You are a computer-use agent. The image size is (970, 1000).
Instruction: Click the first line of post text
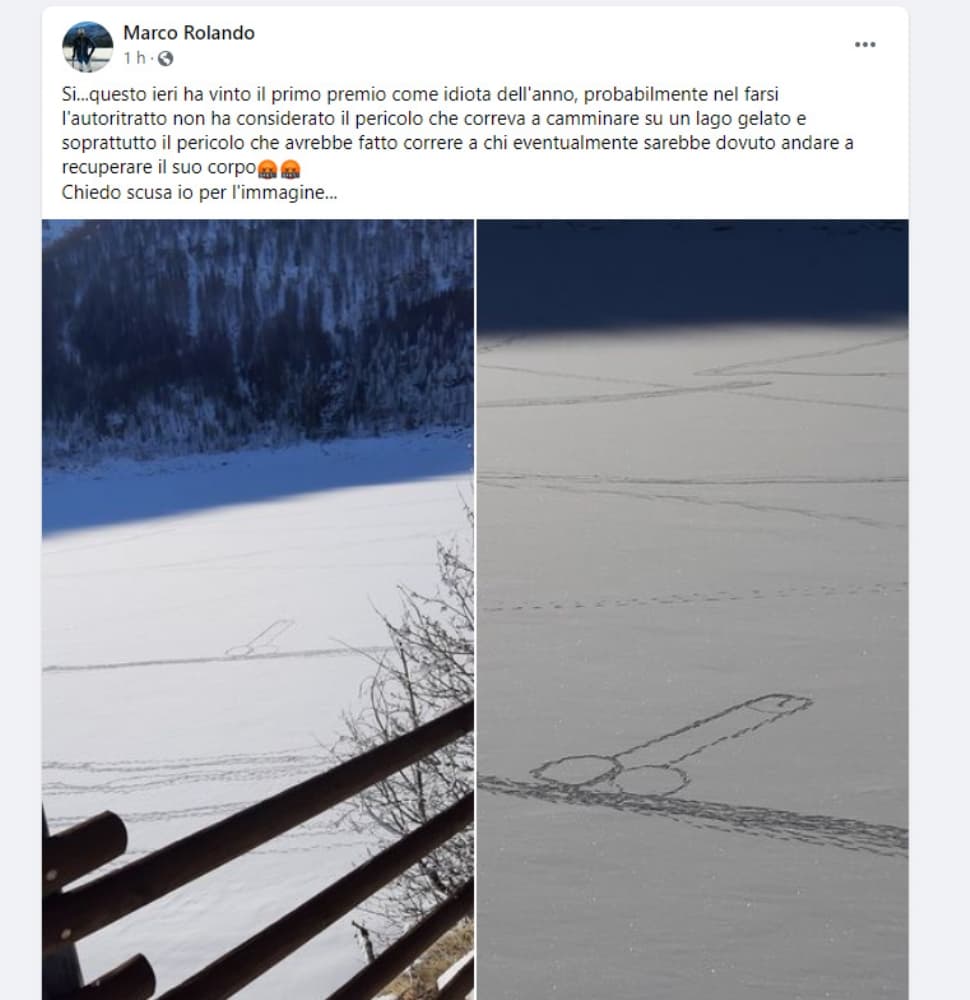pos(420,94)
